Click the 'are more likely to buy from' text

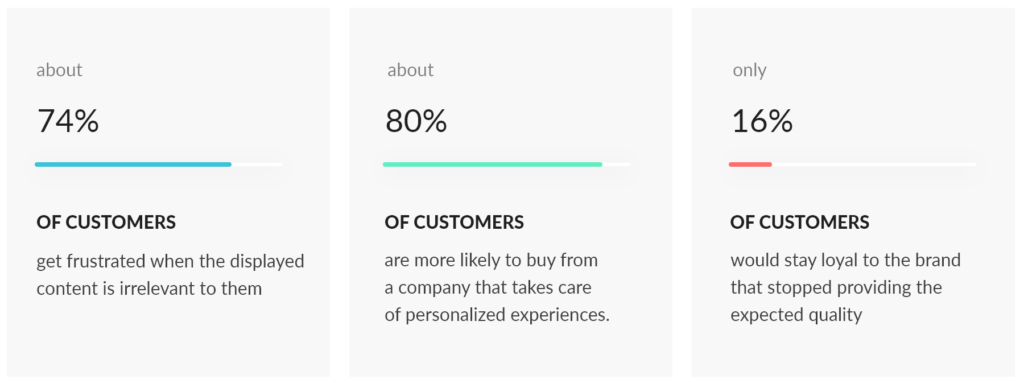pyautogui.click(x=491, y=260)
